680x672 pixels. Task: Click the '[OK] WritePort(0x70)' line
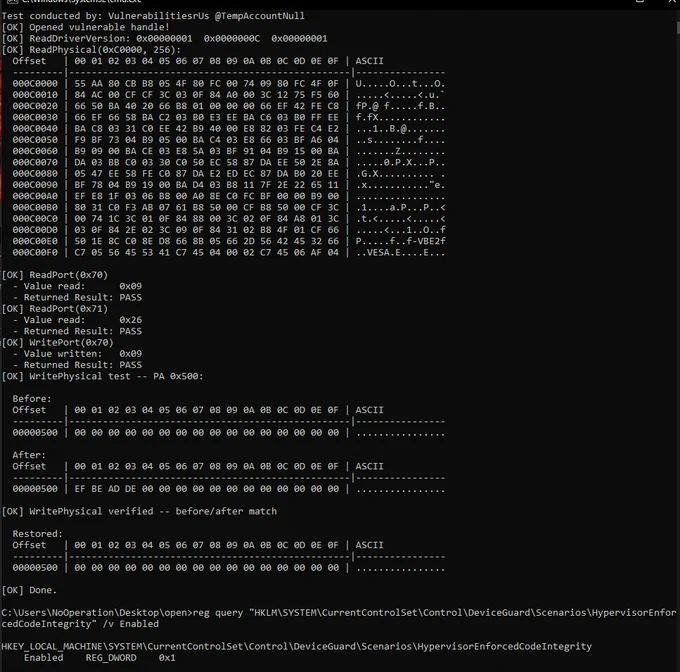[x=57, y=343]
